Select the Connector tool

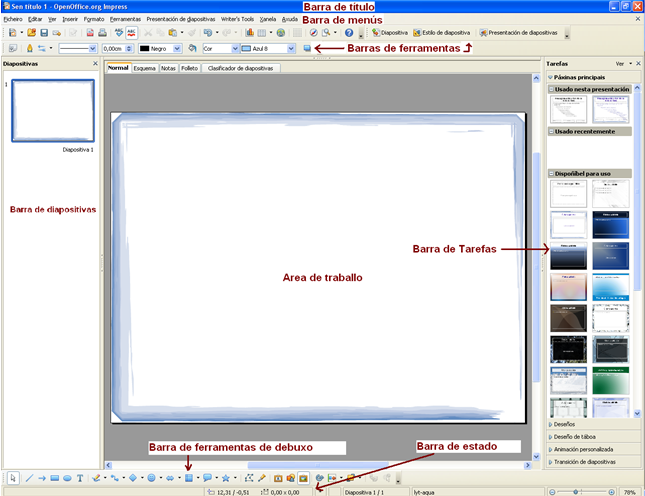[x=115, y=478]
